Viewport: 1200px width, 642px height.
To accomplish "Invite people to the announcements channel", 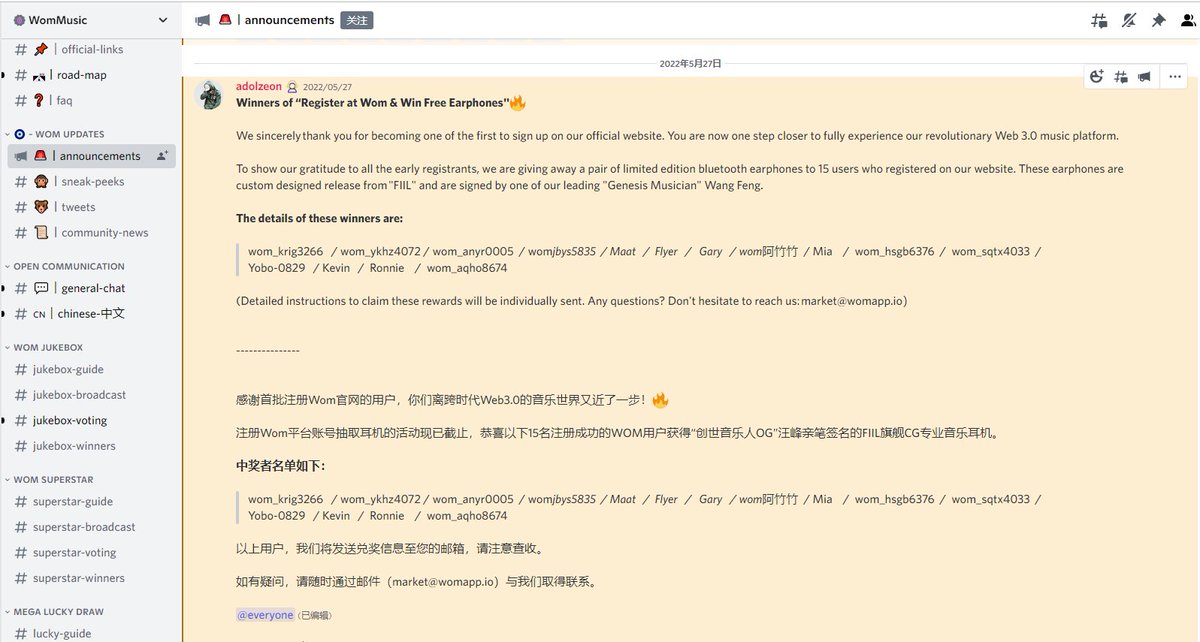I will point(162,156).
